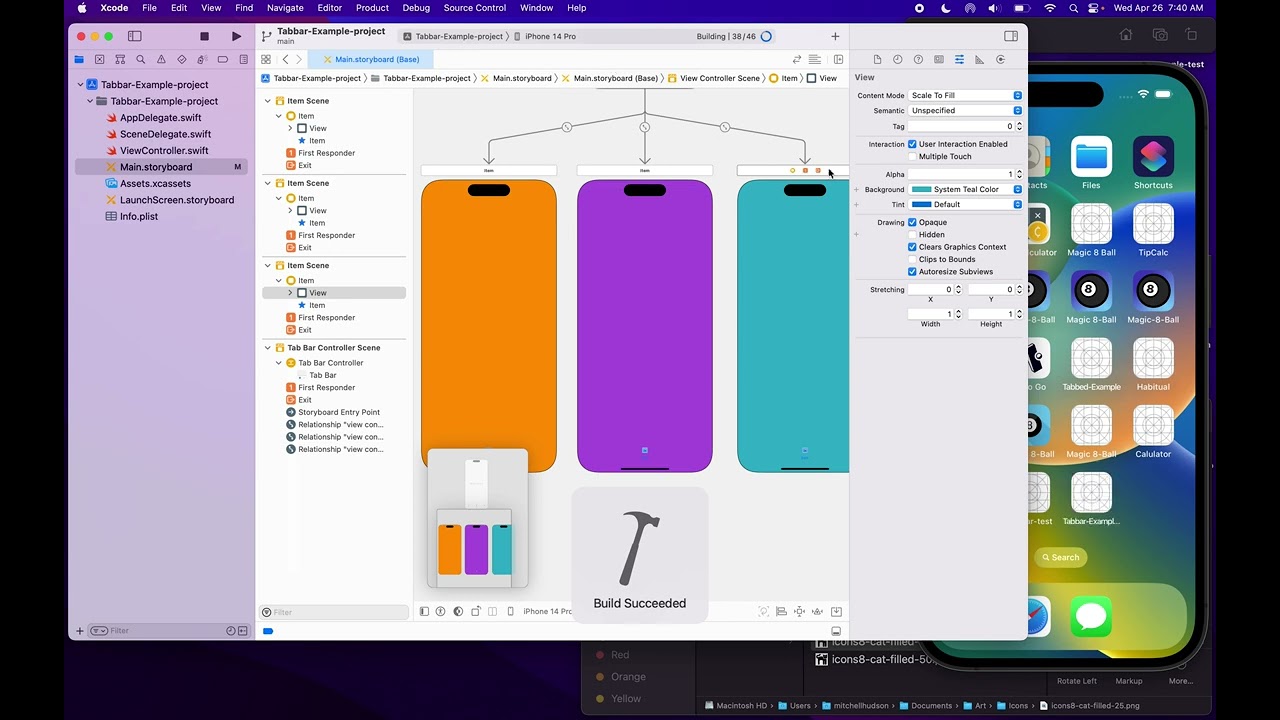Select the Main.storyboard (Base) editor tab
This screenshot has height=720, width=1280.
point(372,59)
